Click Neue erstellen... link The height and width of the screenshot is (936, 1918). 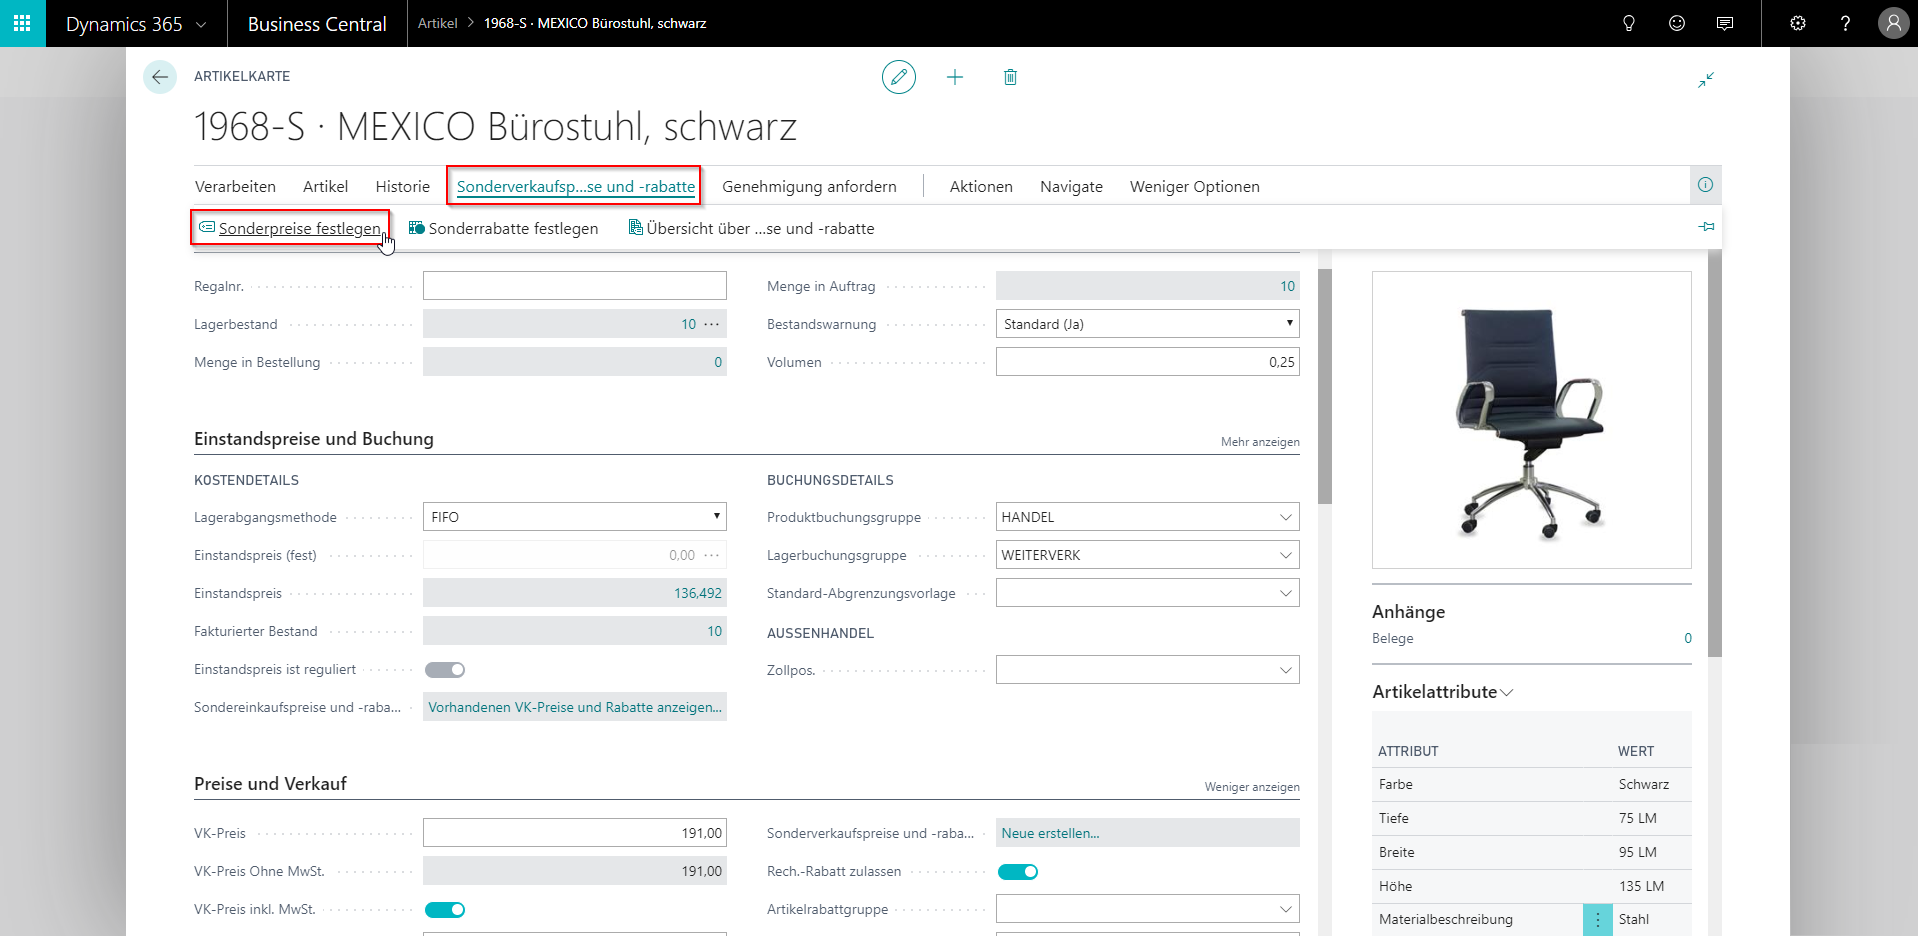(x=1050, y=833)
